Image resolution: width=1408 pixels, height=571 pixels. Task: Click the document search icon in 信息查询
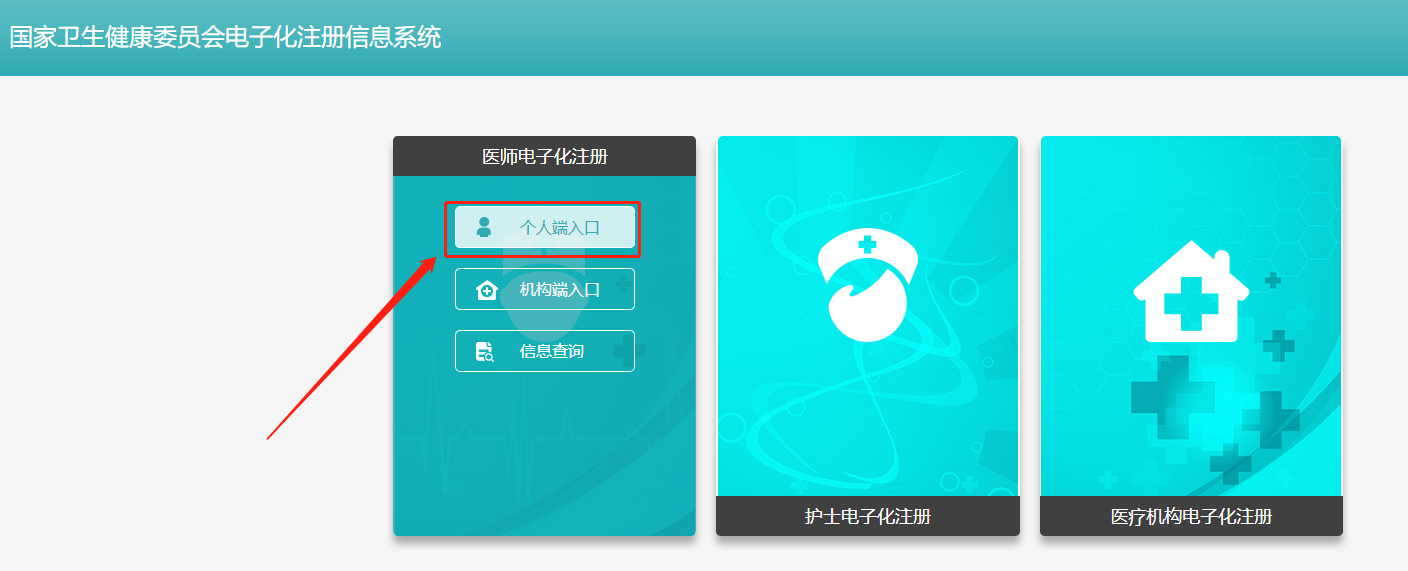coord(485,351)
